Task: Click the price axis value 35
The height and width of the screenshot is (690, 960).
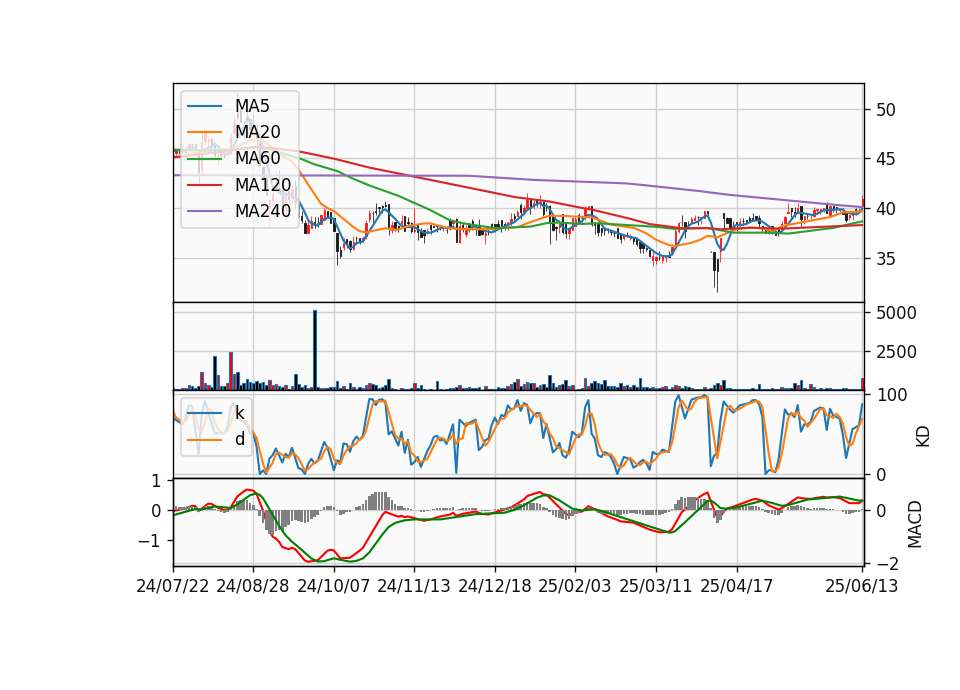Action: (x=886, y=258)
